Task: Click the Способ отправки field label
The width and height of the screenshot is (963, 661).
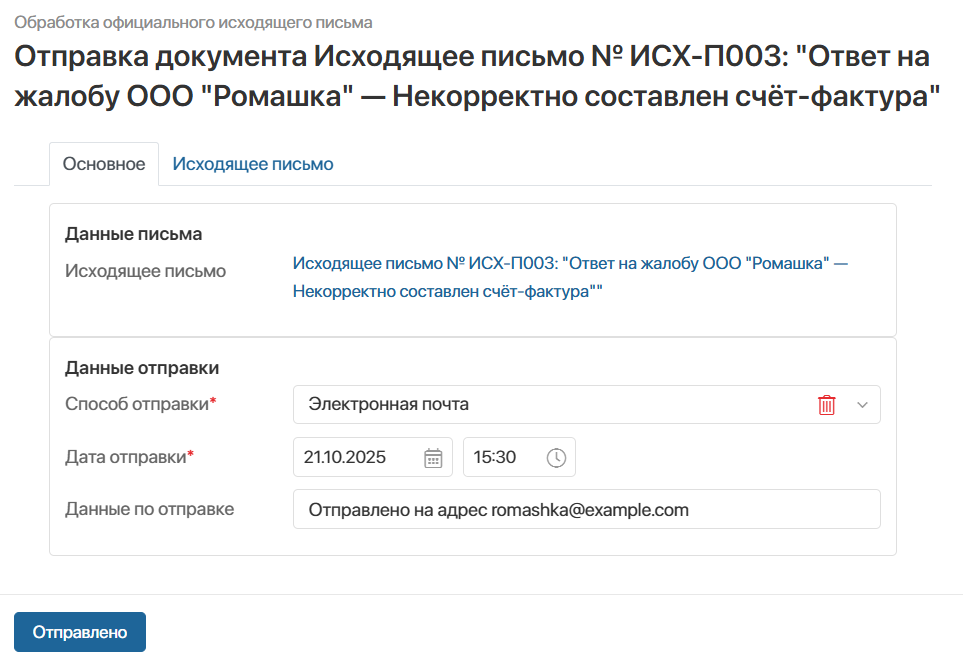Action: point(138,404)
